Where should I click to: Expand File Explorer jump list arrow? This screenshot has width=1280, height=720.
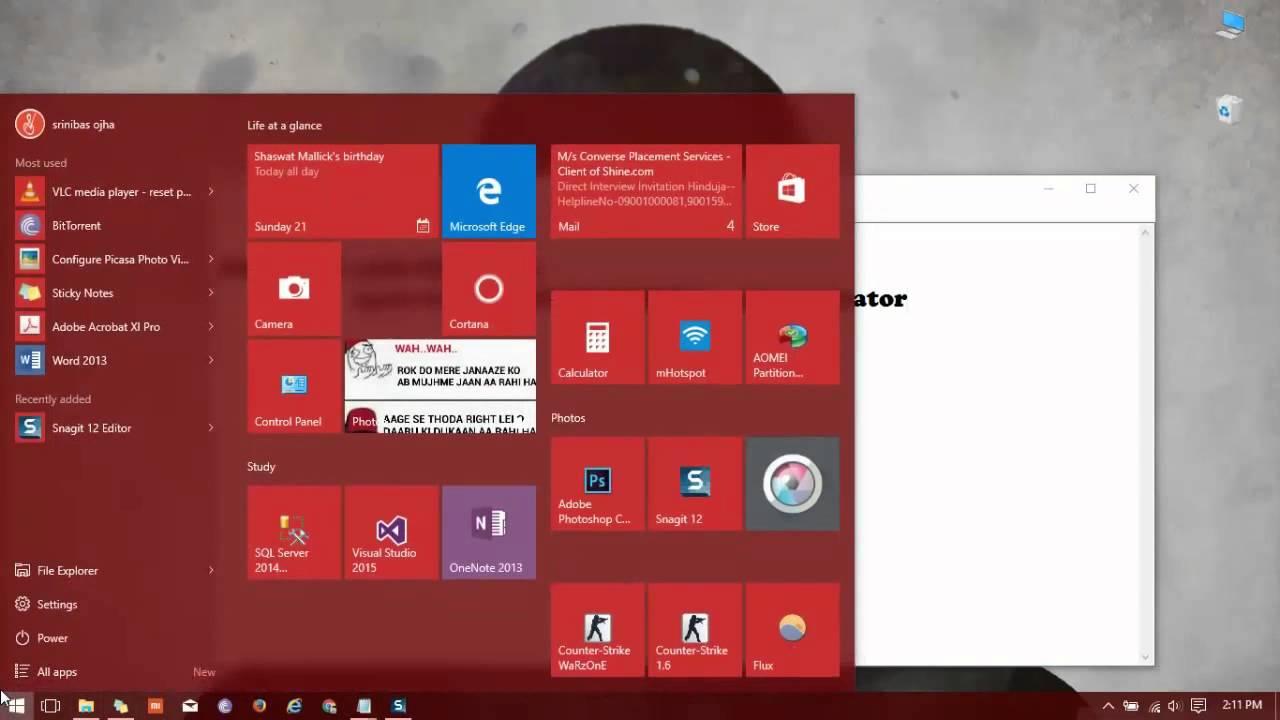point(211,571)
